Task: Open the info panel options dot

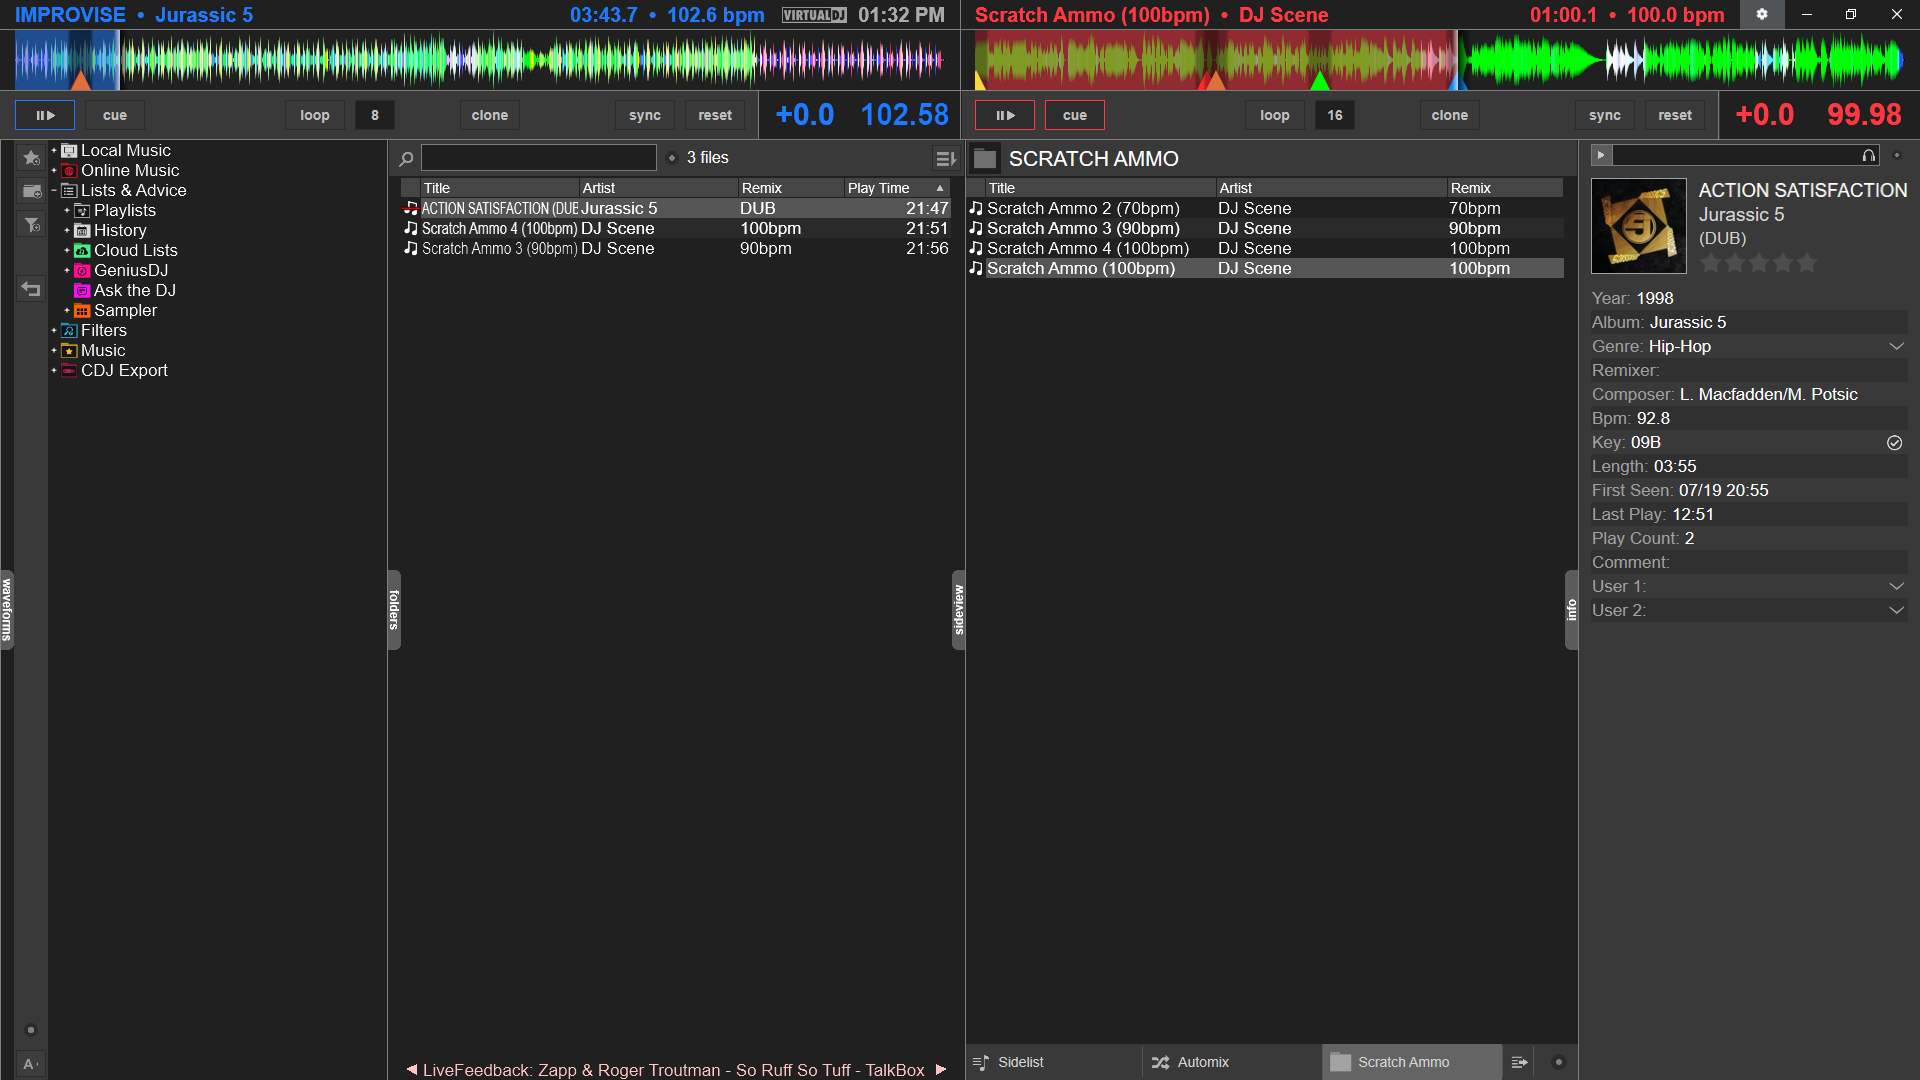Action: (x=1897, y=155)
